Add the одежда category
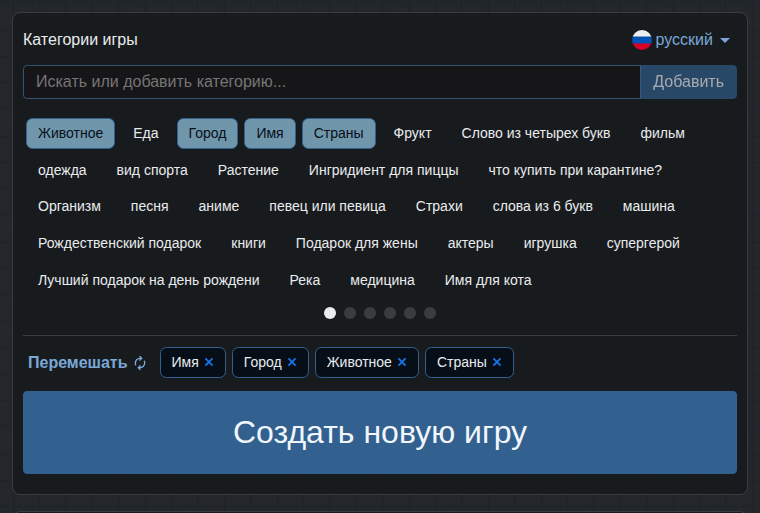 point(62,170)
